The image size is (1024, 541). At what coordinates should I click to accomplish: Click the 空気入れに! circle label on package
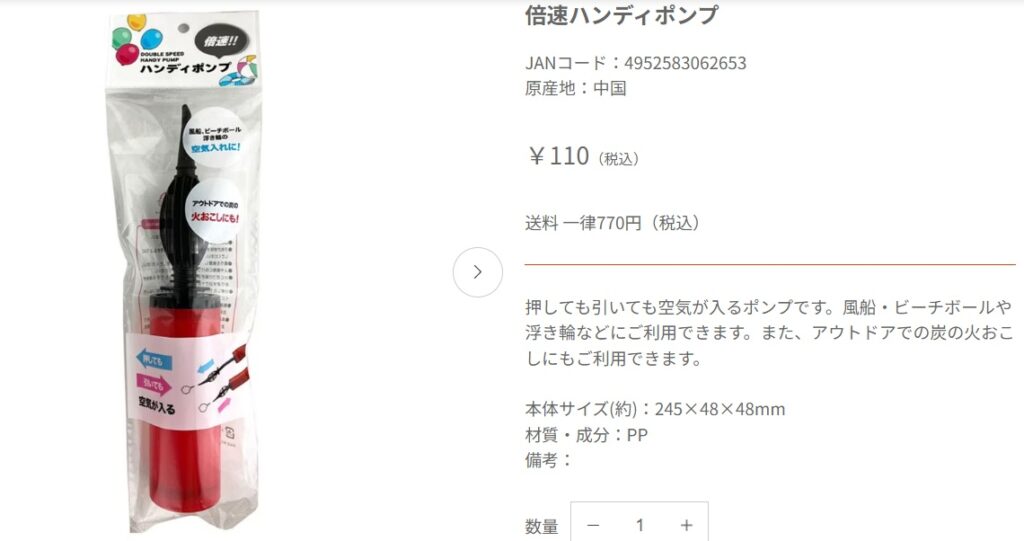(x=214, y=139)
